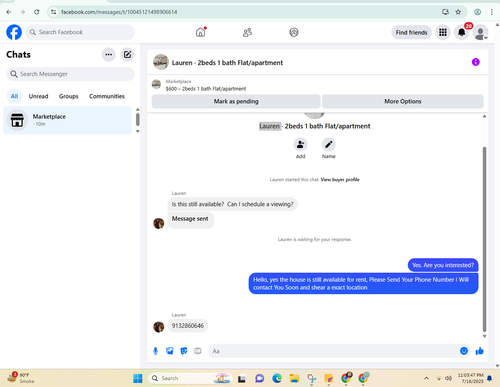Select the All chats filter

pyautogui.click(x=14, y=96)
